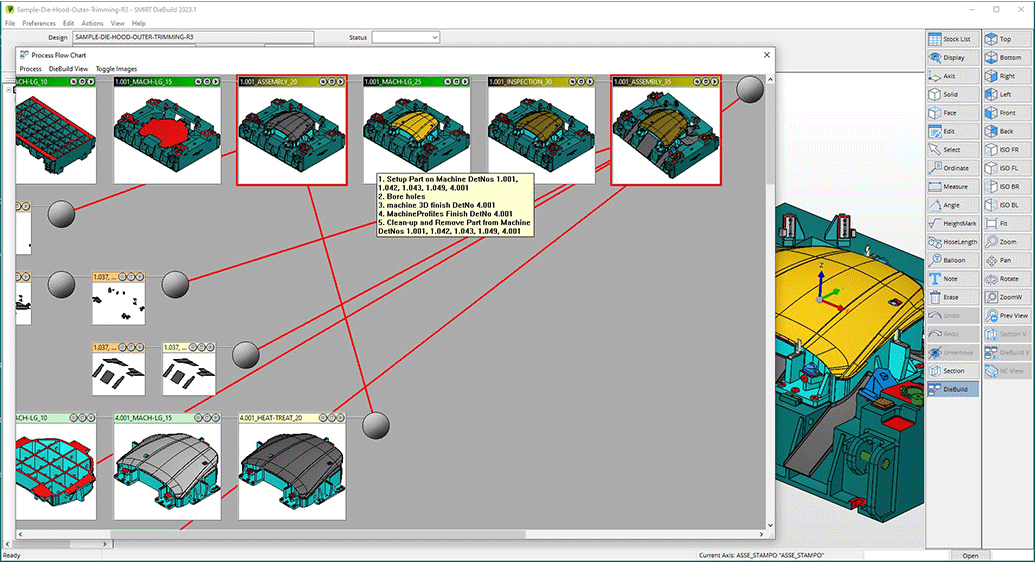Open the DieBuild View menu

(68, 68)
